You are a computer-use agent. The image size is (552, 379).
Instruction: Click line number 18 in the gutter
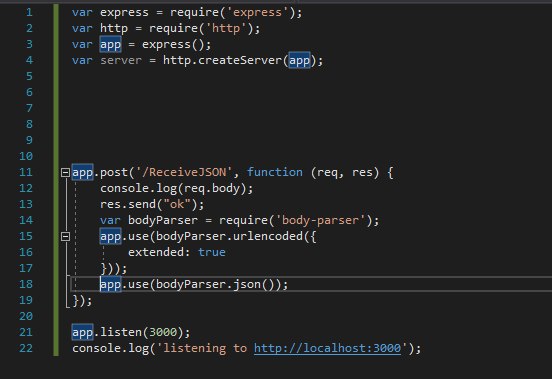(26, 284)
